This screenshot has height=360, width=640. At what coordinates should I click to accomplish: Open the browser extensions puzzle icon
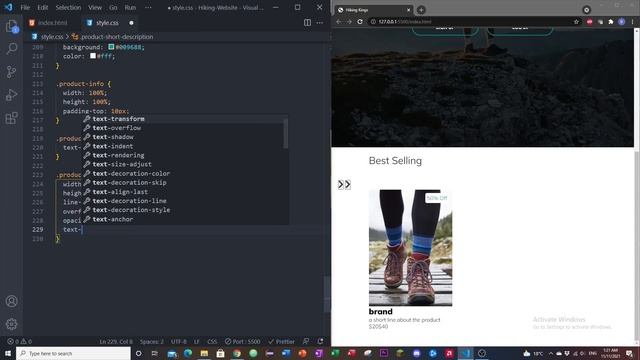coord(611,22)
